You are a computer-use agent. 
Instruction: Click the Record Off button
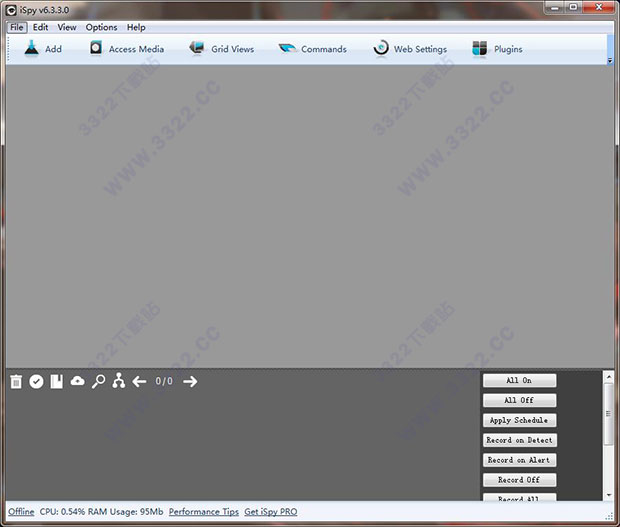click(x=519, y=480)
